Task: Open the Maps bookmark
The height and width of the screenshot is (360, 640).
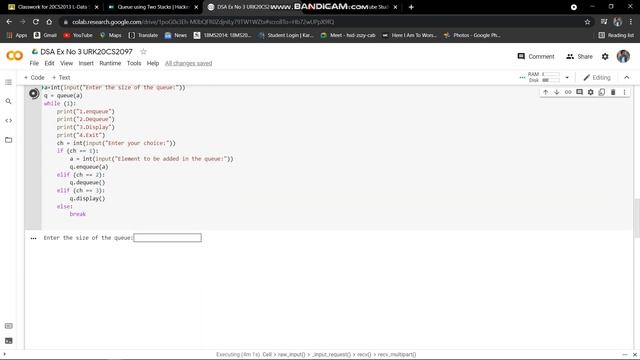Action: pos(111,35)
